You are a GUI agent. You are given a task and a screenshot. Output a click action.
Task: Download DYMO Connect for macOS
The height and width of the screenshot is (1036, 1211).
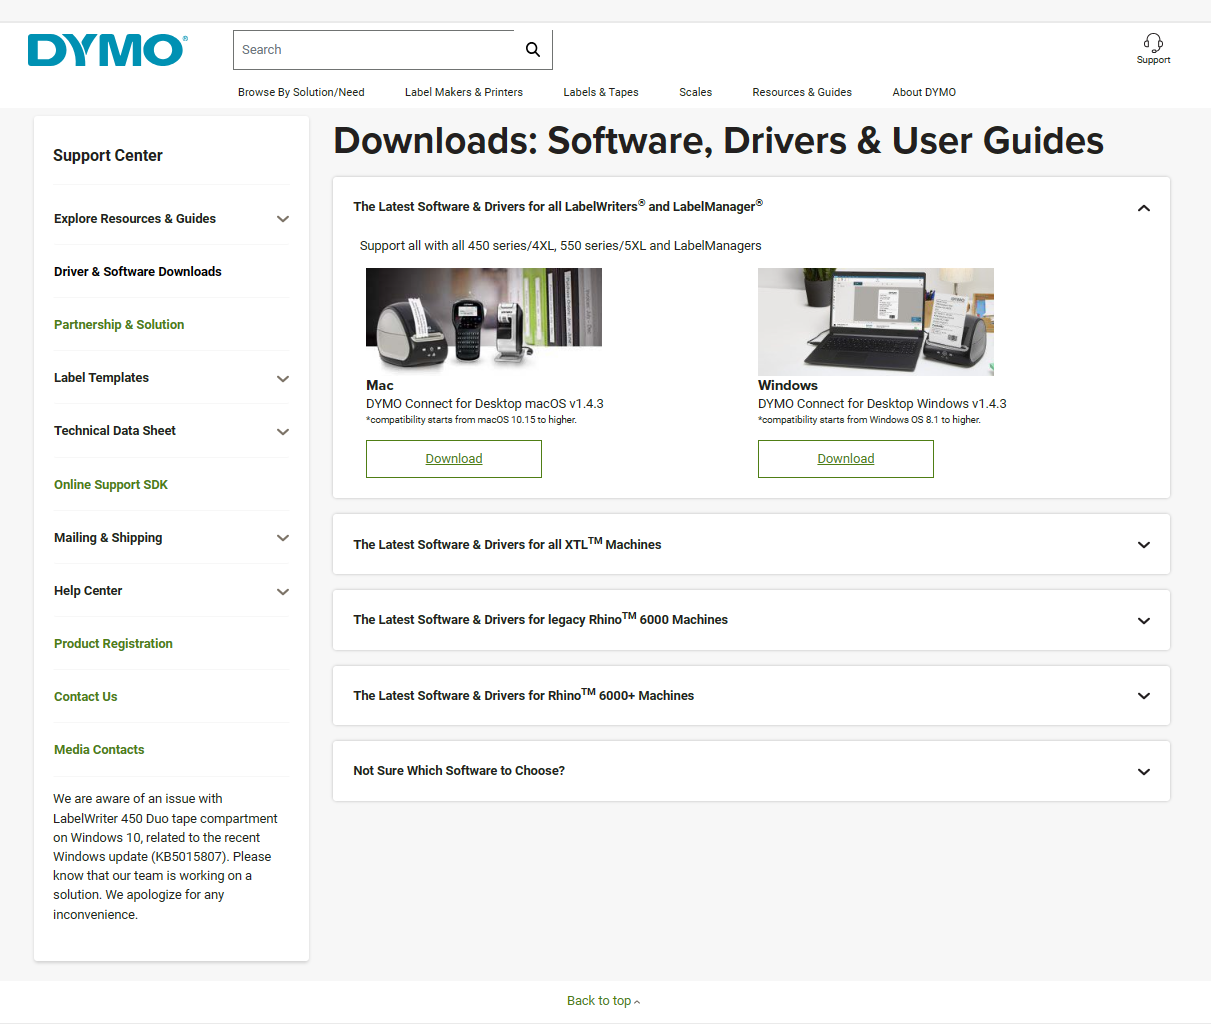tap(453, 459)
